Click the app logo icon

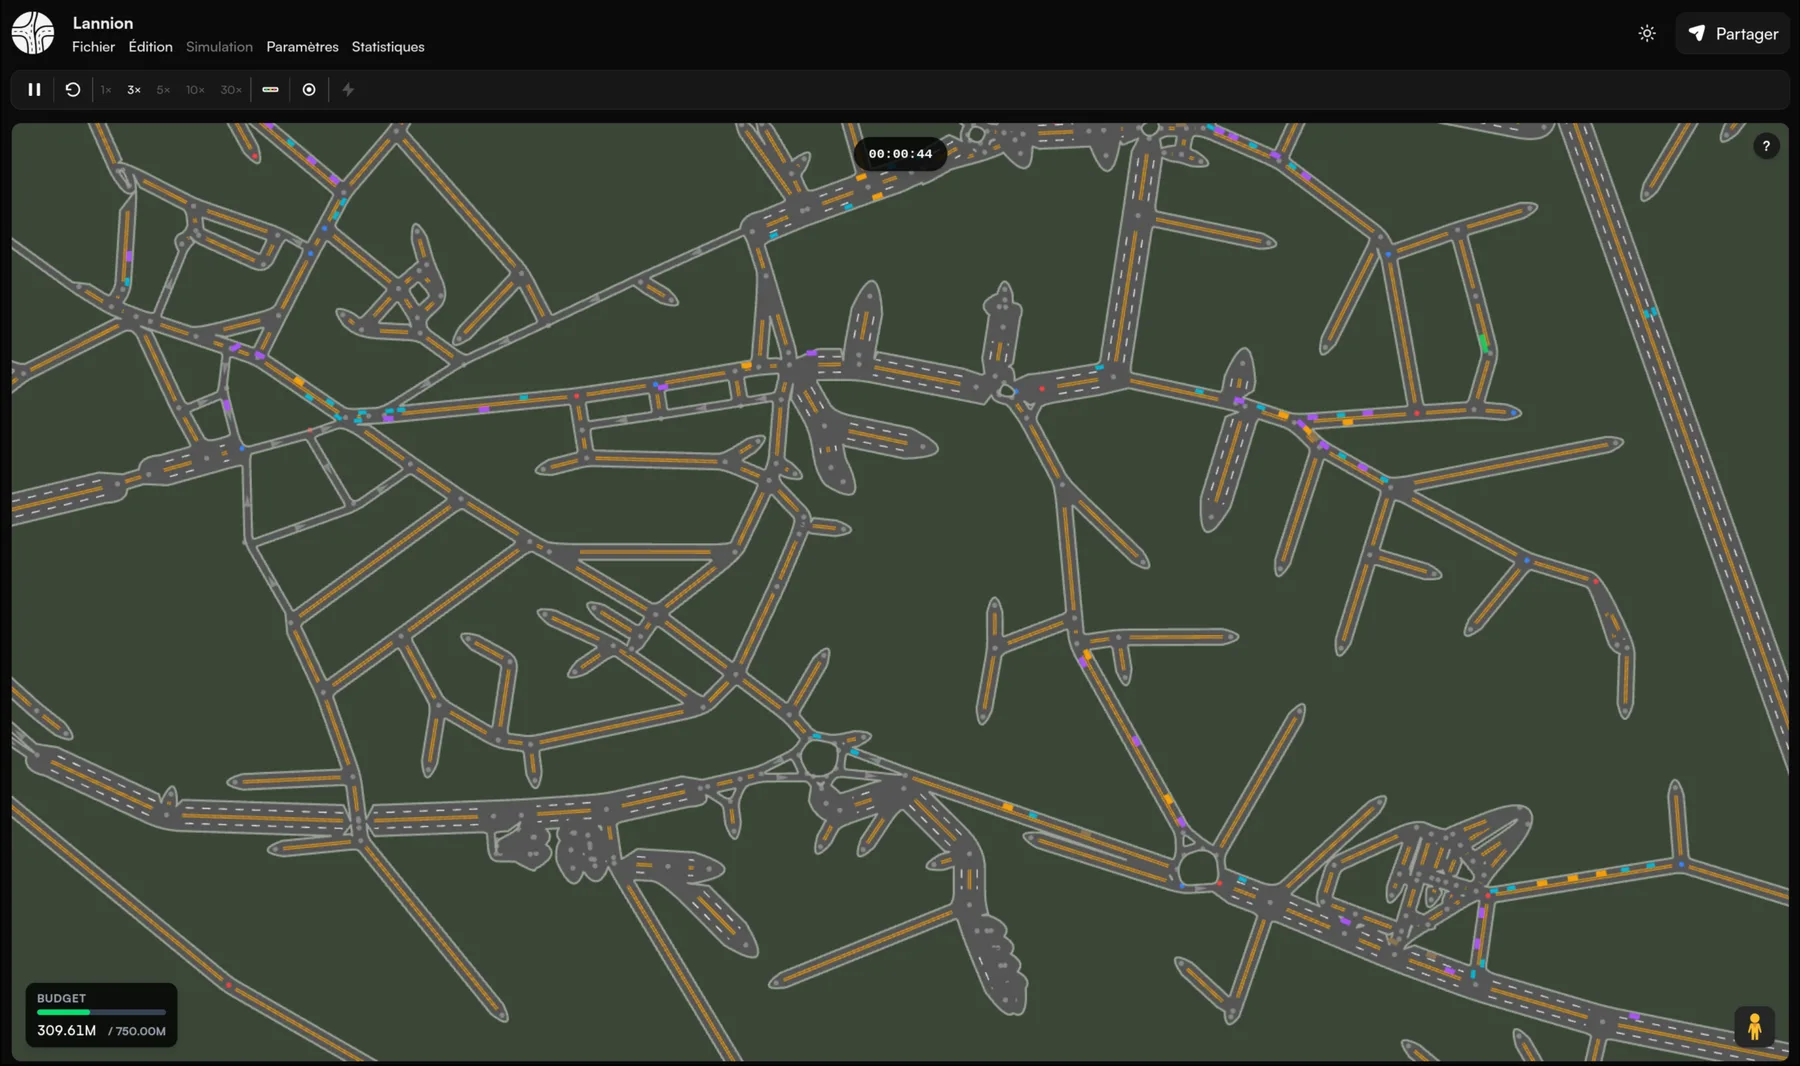tap(33, 33)
